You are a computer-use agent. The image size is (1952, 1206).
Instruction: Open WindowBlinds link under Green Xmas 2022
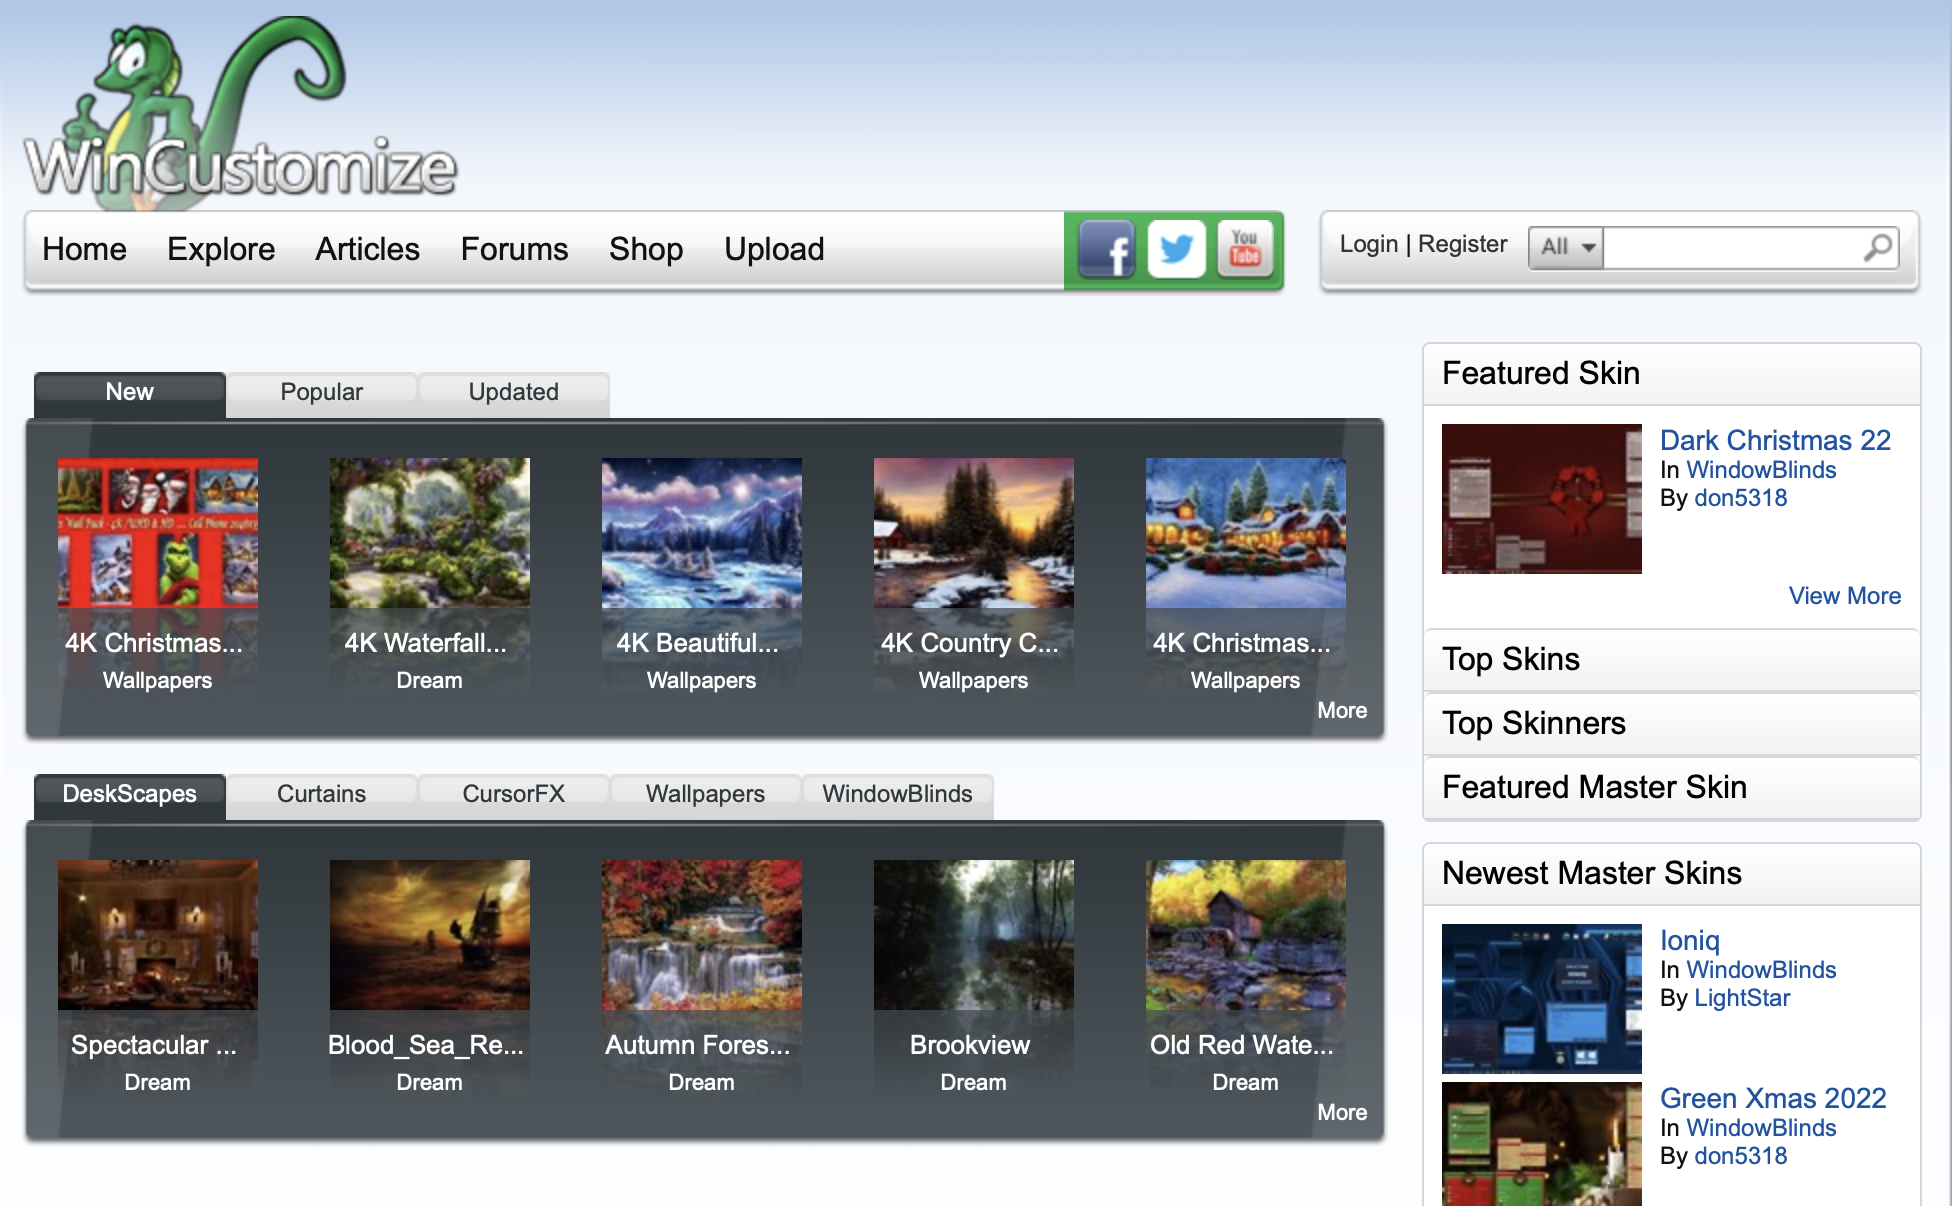(x=1761, y=1128)
